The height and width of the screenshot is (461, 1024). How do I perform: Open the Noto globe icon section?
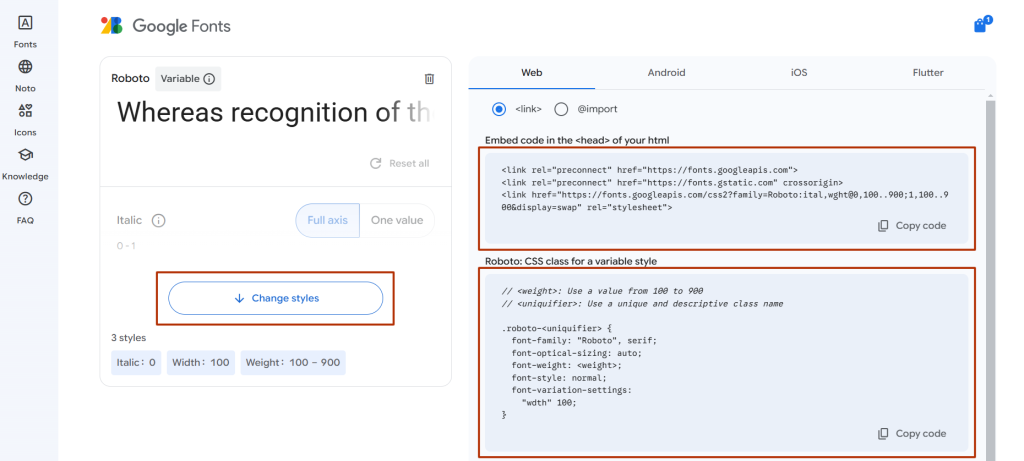pyautogui.click(x=25, y=76)
